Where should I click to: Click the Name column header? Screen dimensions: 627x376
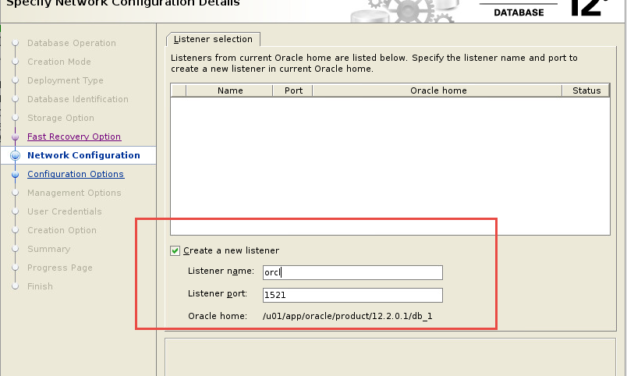230,91
